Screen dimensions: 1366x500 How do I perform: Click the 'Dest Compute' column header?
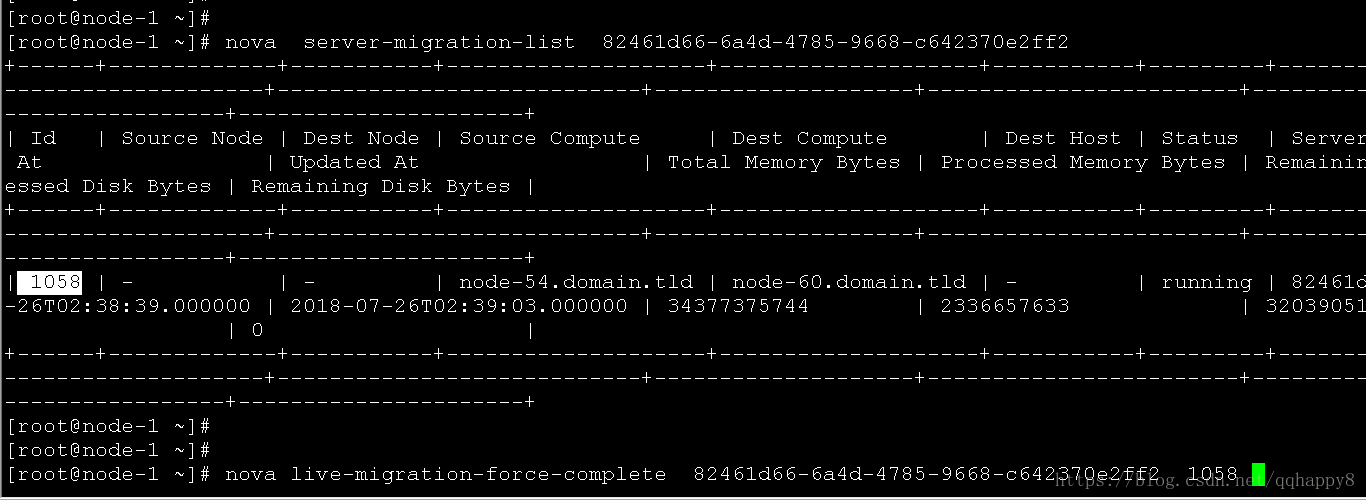(x=809, y=138)
